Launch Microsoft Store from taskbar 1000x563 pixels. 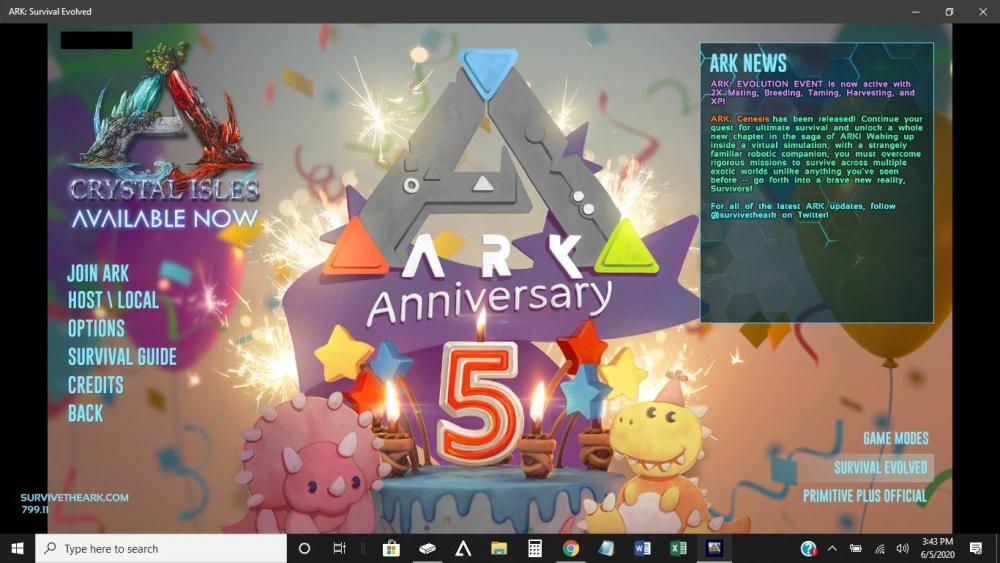[x=391, y=548]
